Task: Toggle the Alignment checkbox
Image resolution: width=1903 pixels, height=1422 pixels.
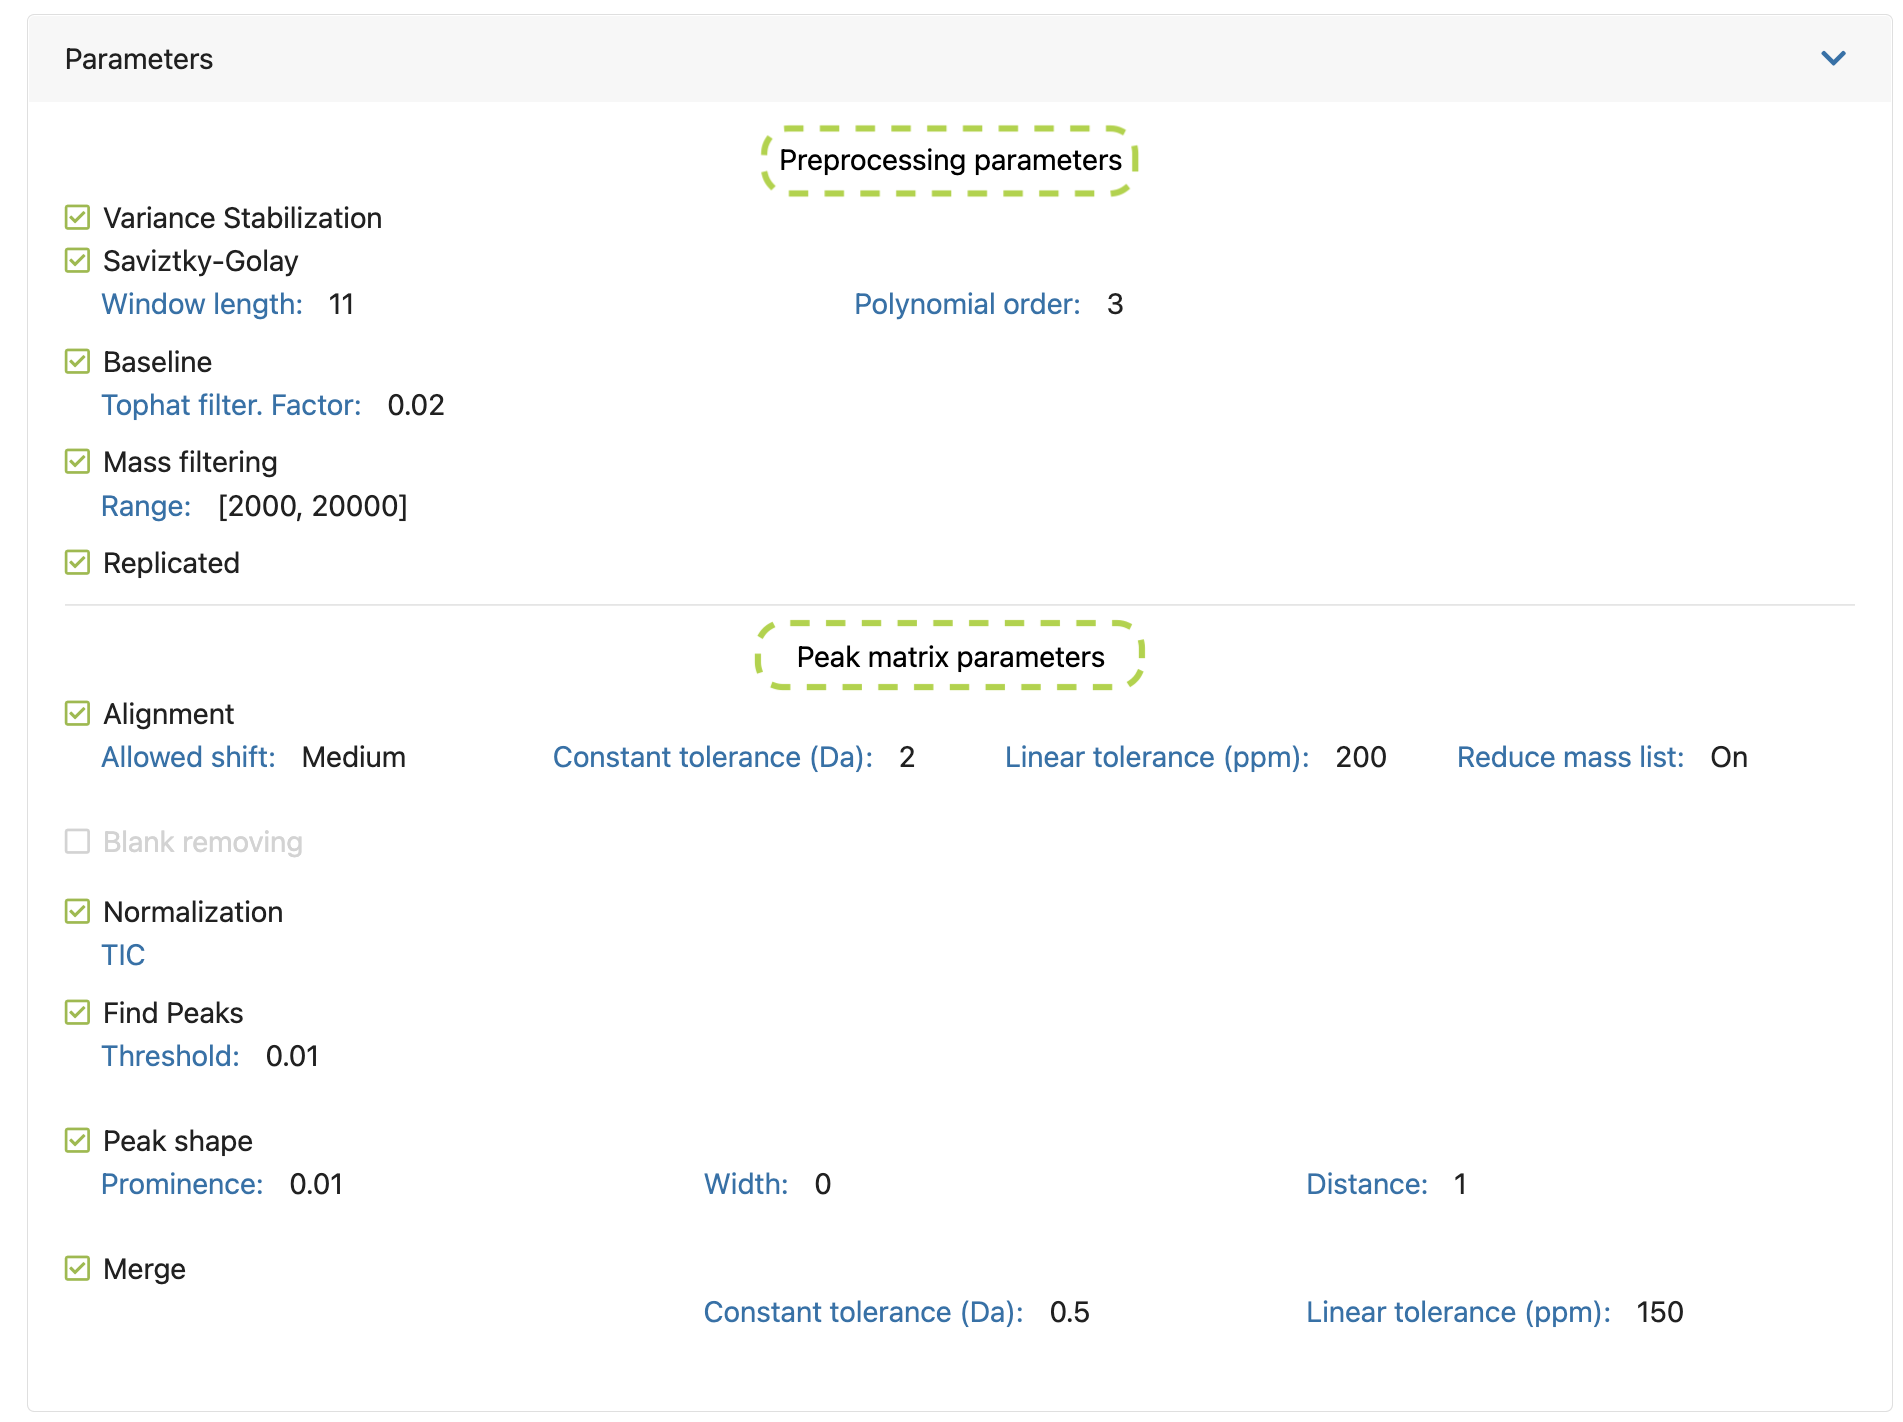Action: pyautogui.click(x=77, y=713)
